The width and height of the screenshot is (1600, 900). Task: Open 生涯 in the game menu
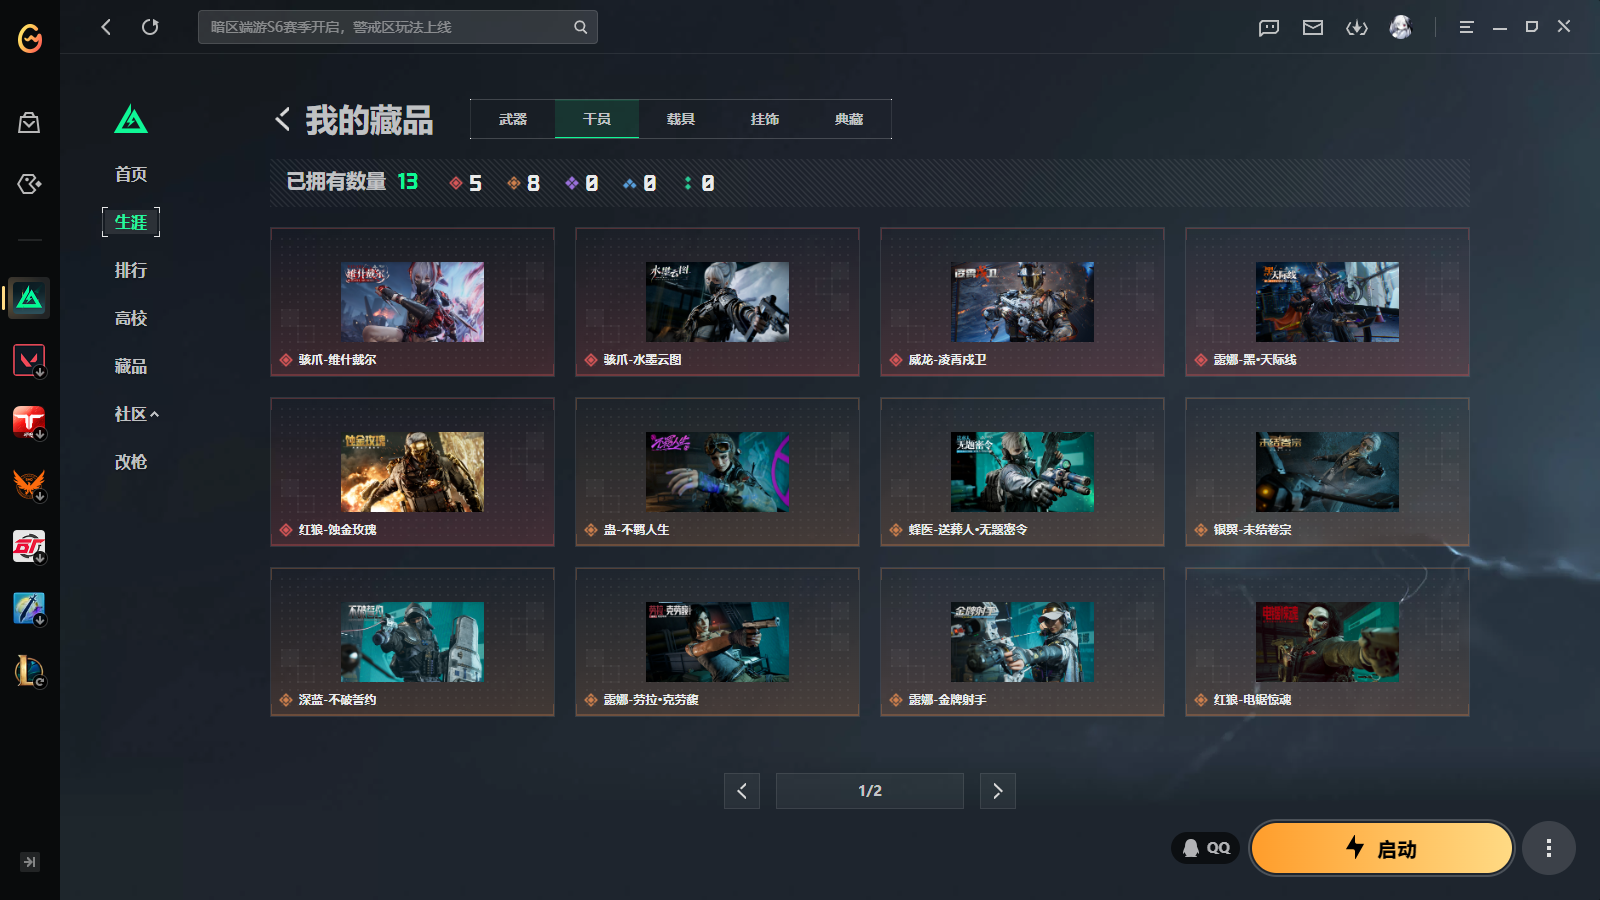pos(131,222)
